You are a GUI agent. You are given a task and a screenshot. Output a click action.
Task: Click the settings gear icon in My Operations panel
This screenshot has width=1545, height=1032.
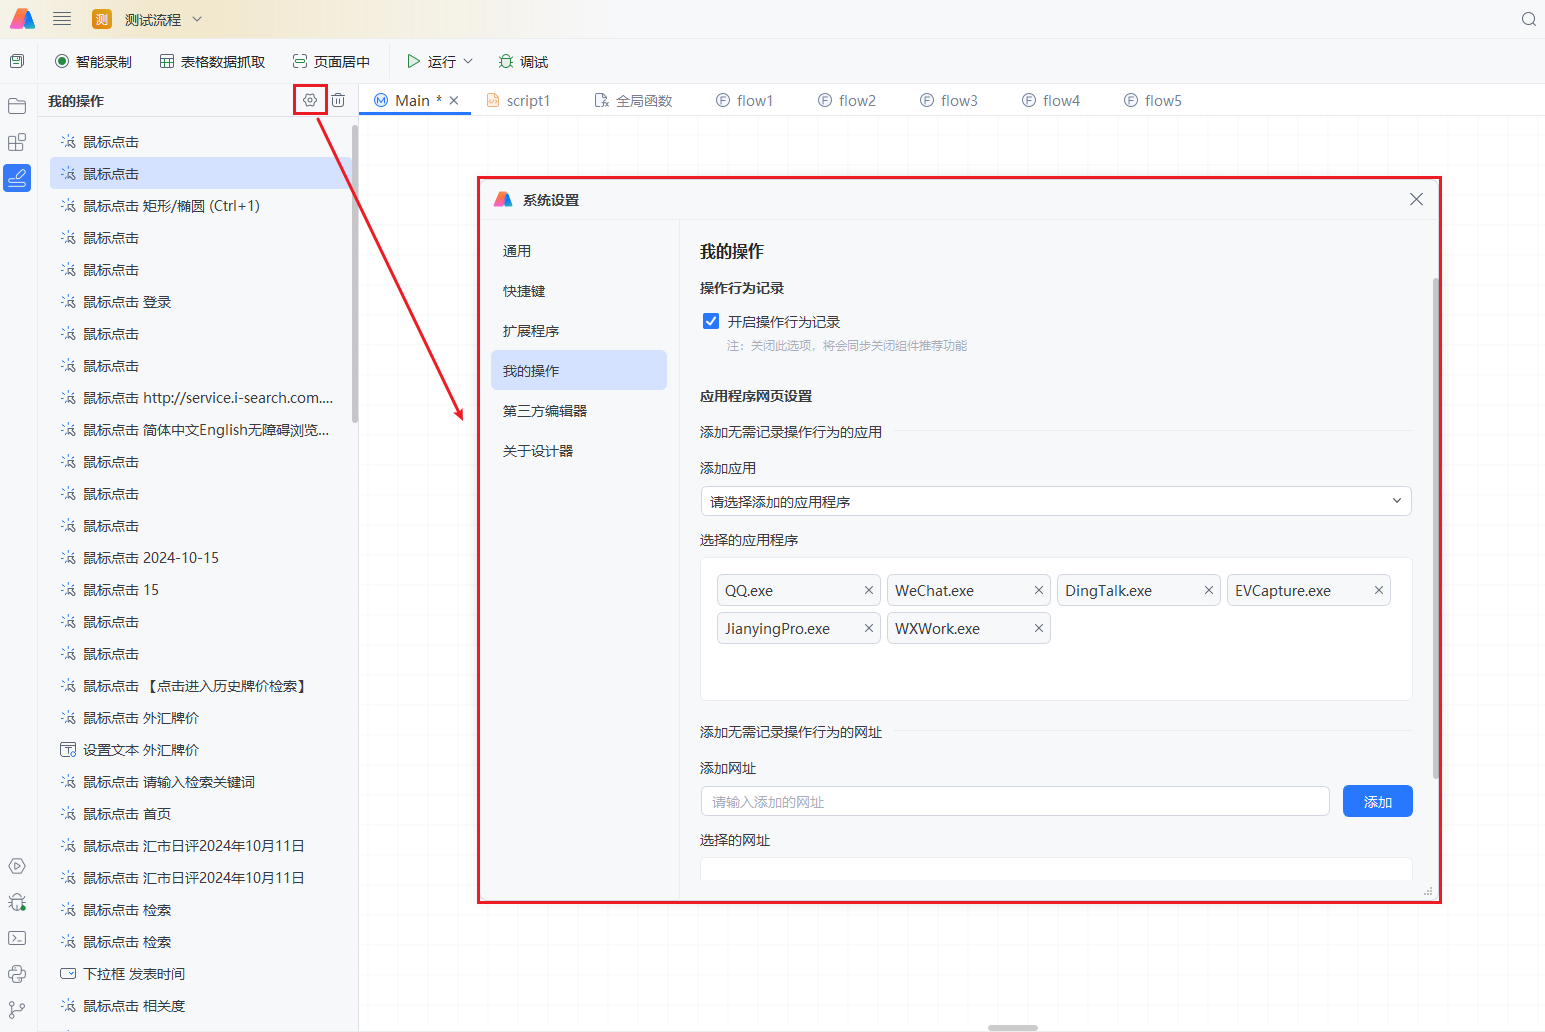(310, 100)
